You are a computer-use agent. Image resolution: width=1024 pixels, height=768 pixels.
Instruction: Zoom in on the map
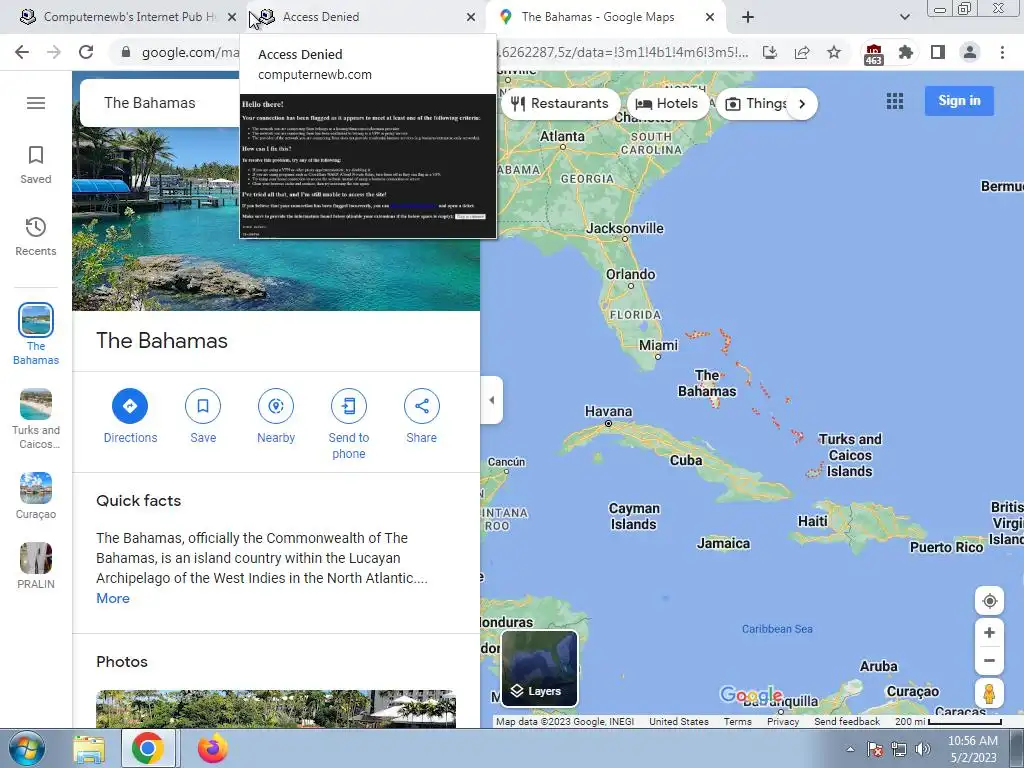click(989, 633)
